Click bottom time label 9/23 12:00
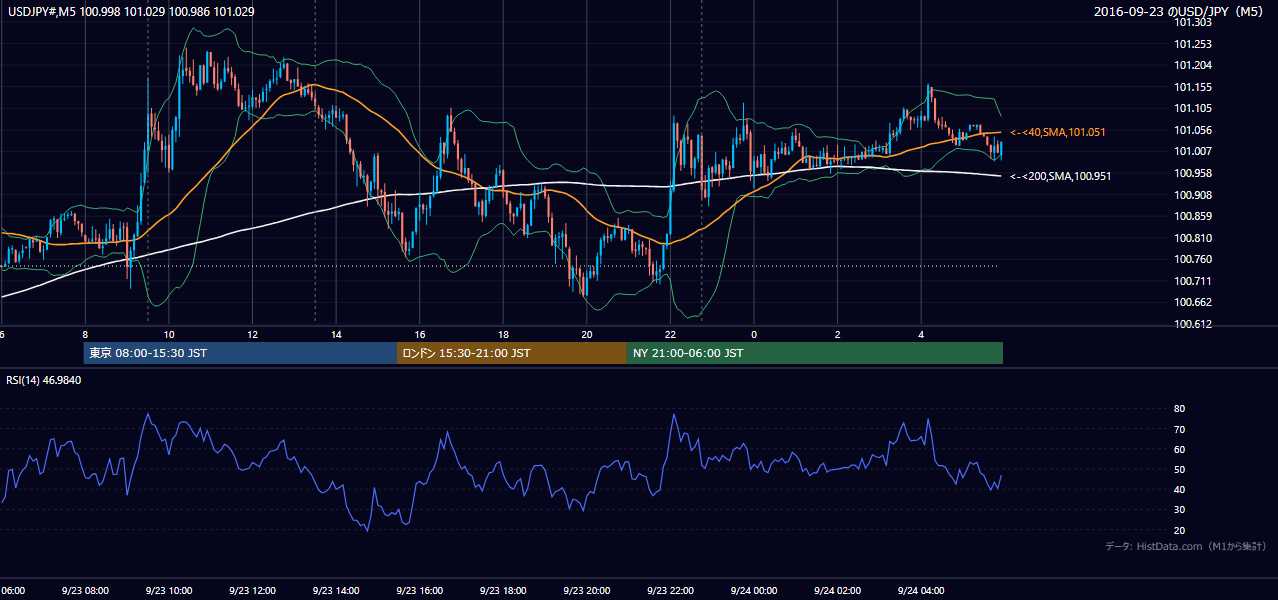 (x=252, y=591)
